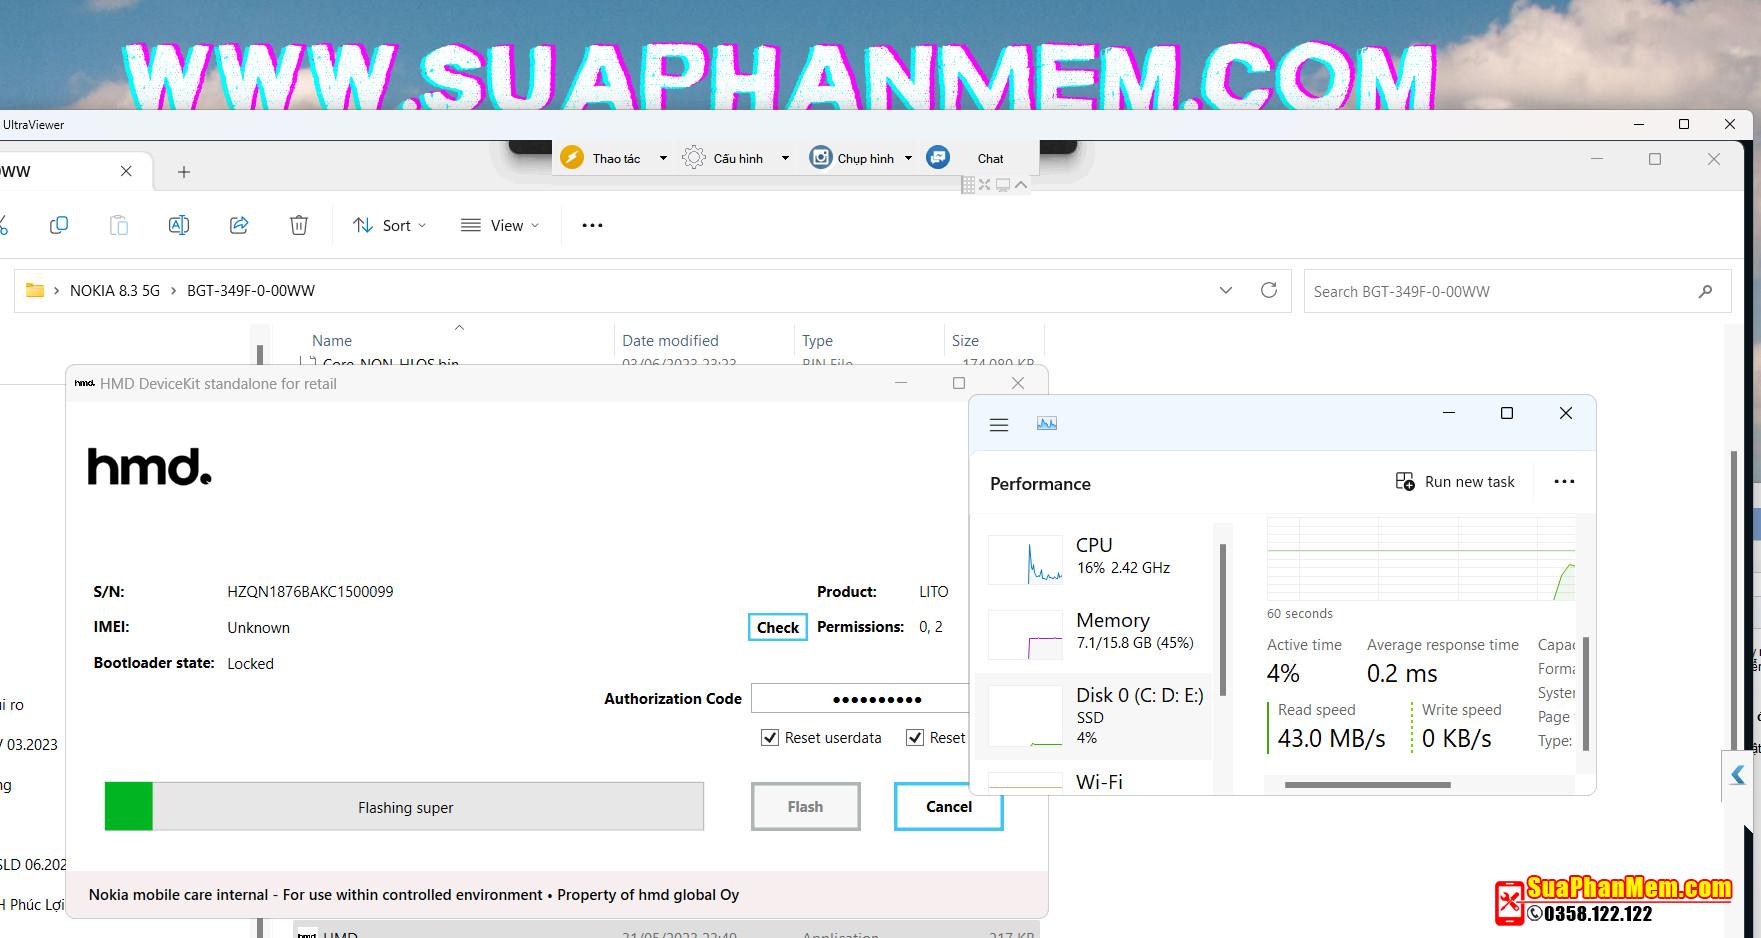The image size is (1761, 938).
Task: Open the address bar history dropdown chevron
Action: click(1226, 290)
